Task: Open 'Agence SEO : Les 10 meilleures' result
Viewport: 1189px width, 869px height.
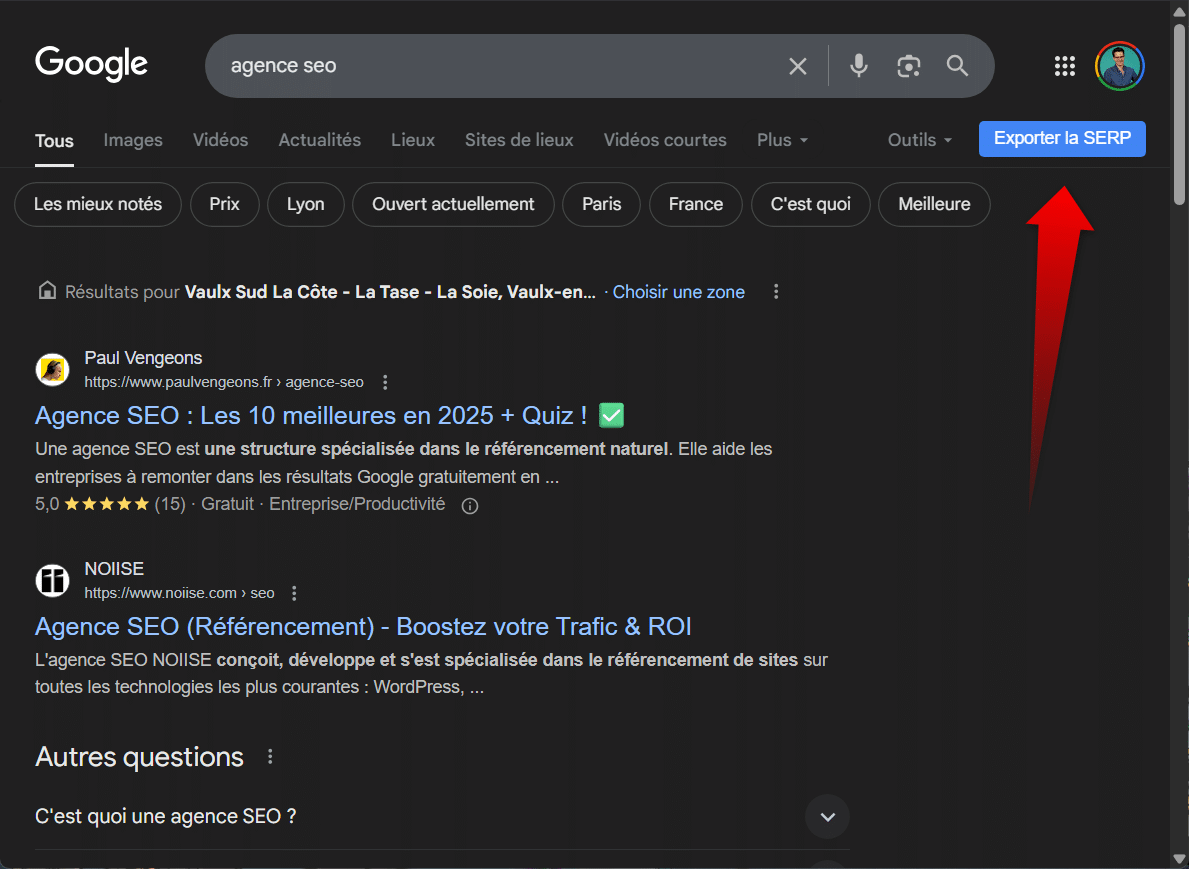Action: point(311,415)
